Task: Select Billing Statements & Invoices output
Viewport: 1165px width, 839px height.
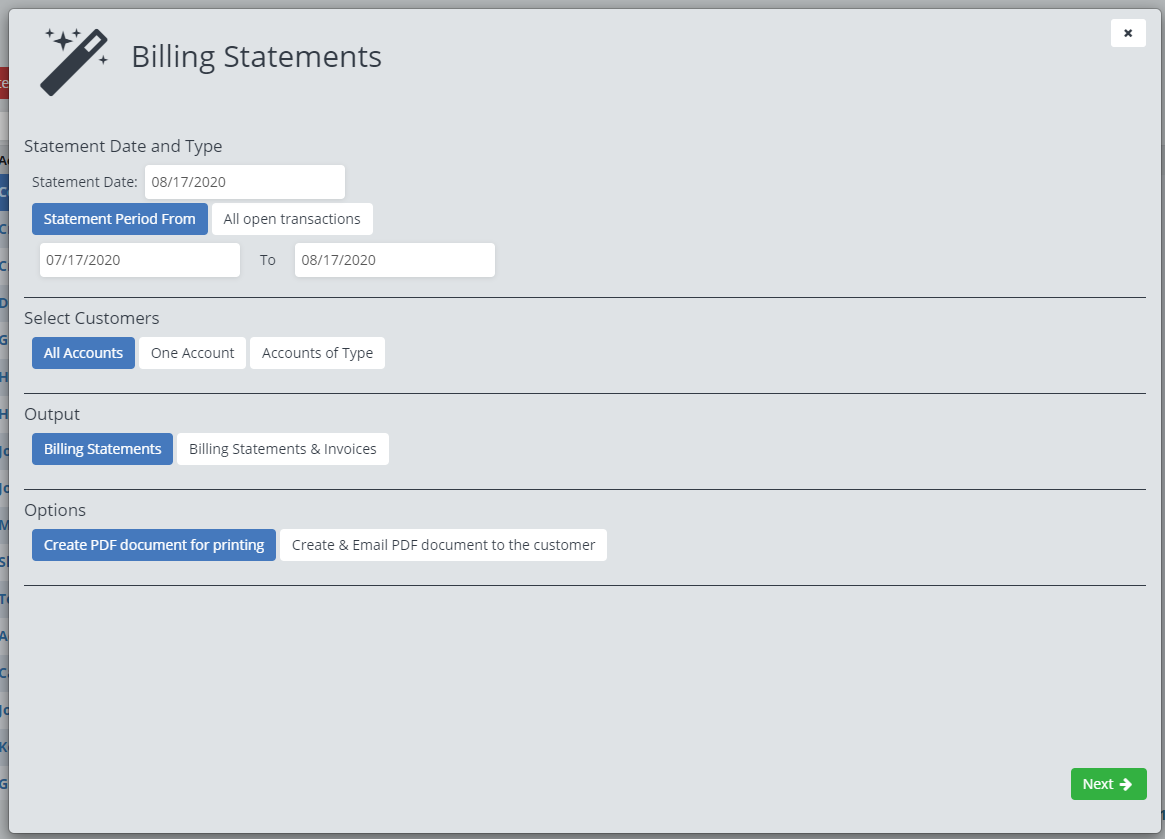Action: tap(283, 449)
